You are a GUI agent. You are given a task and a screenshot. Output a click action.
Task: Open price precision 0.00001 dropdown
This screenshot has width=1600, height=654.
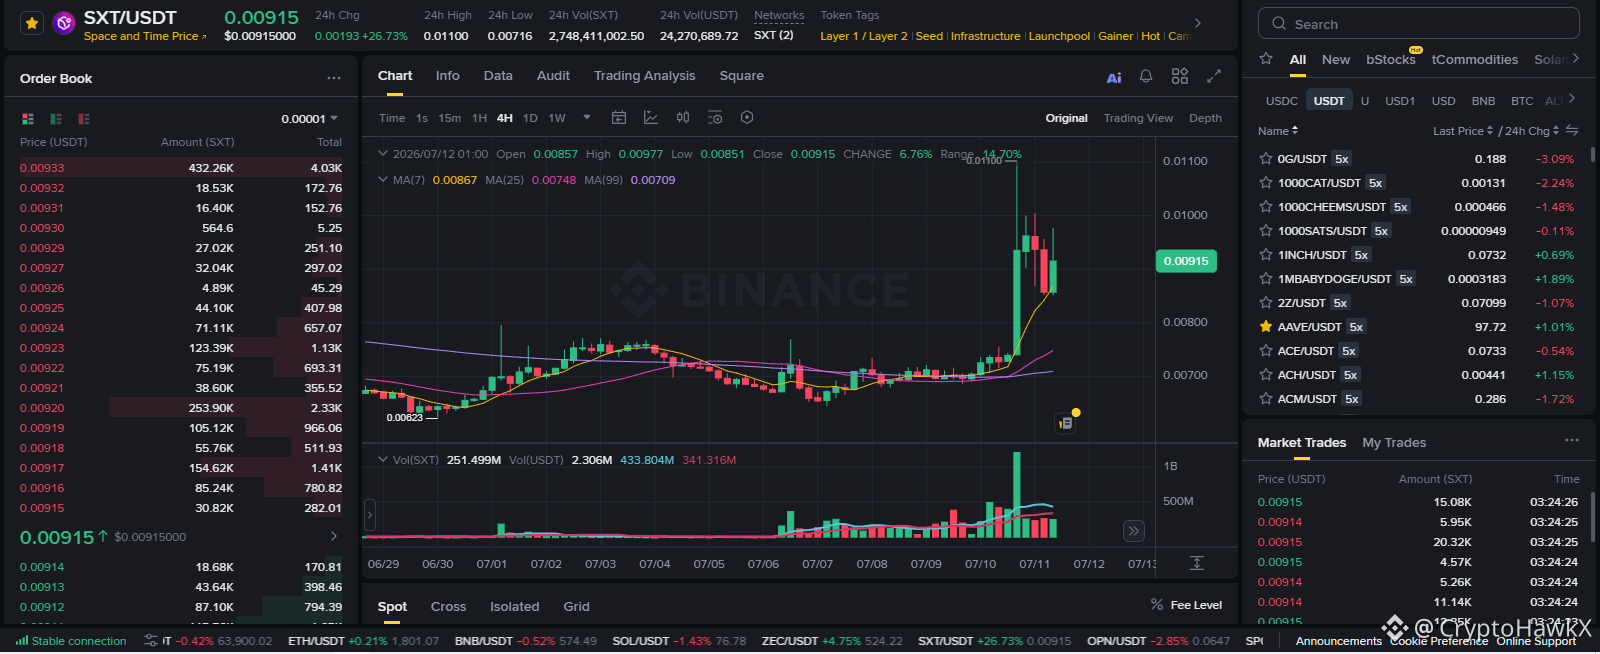pos(309,118)
